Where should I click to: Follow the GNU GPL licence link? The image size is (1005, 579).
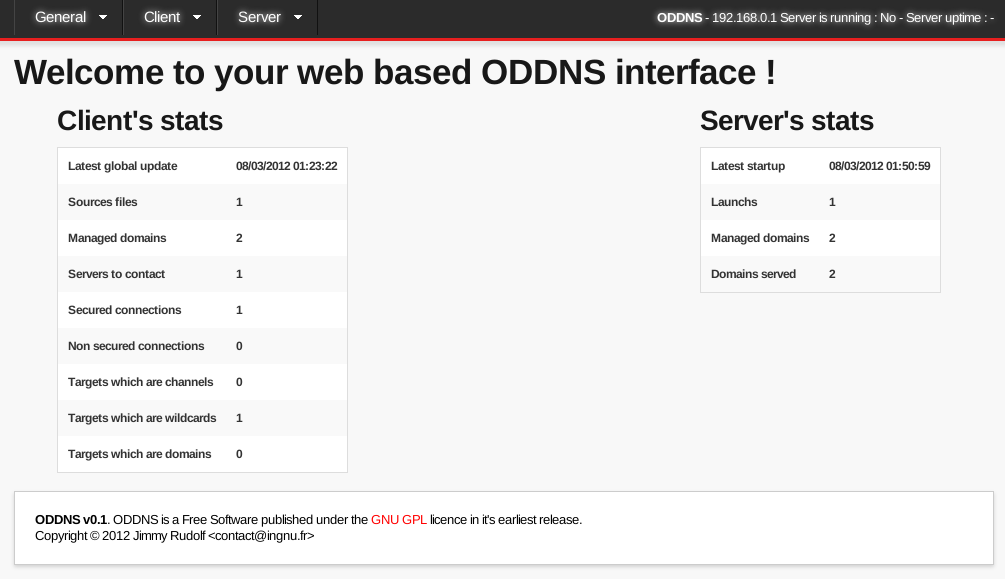tap(398, 520)
